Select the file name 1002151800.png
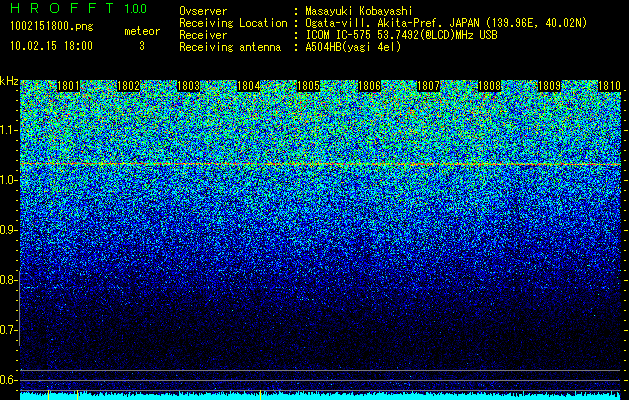The image size is (629, 400). pos(52,27)
